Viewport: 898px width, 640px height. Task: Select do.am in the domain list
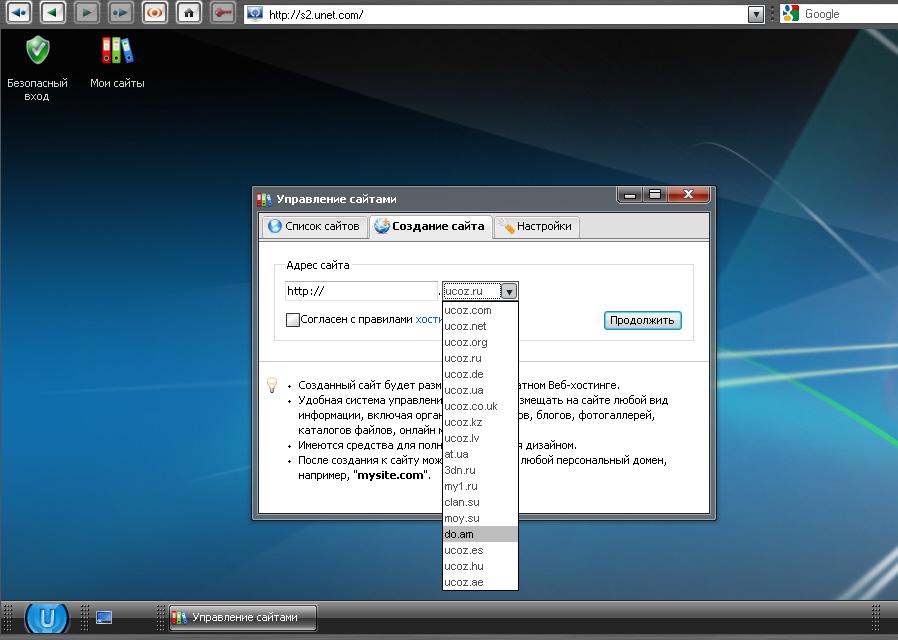pos(460,534)
